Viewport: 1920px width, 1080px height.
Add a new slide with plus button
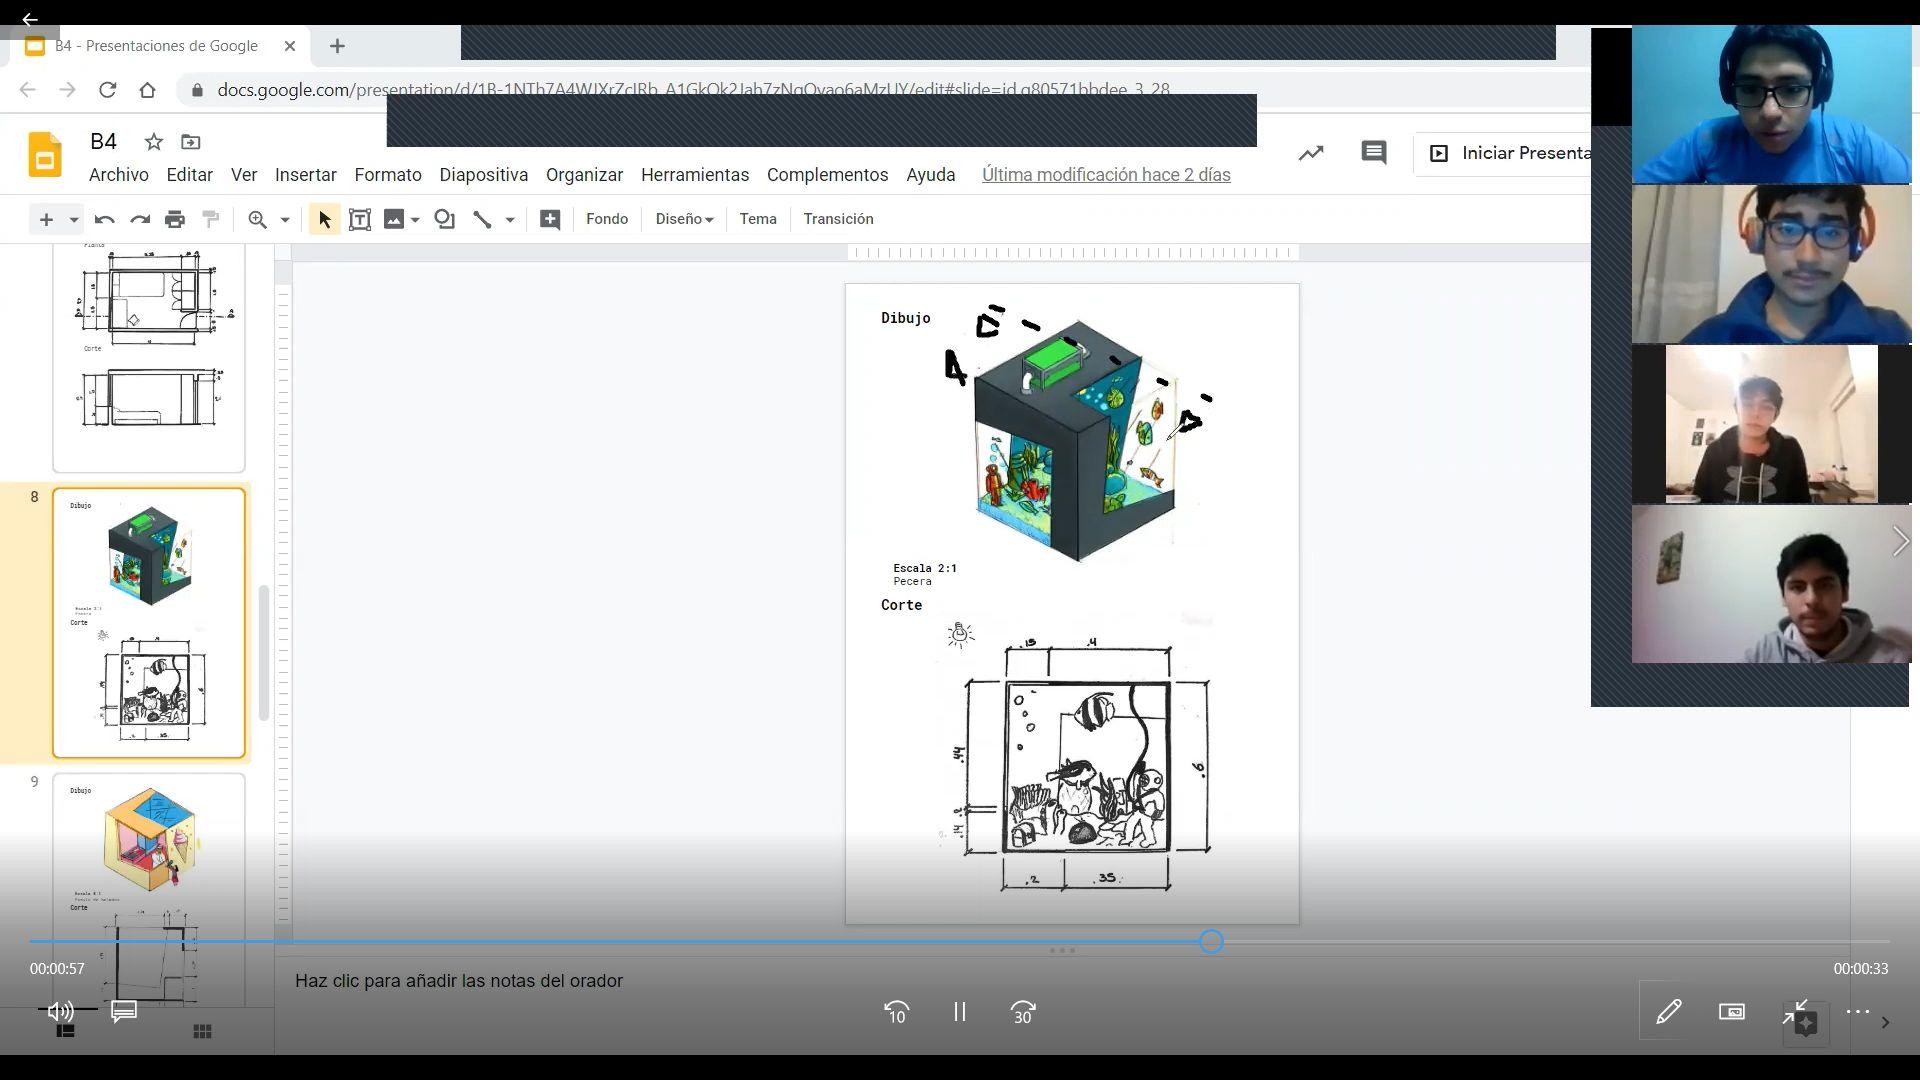pos(46,219)
